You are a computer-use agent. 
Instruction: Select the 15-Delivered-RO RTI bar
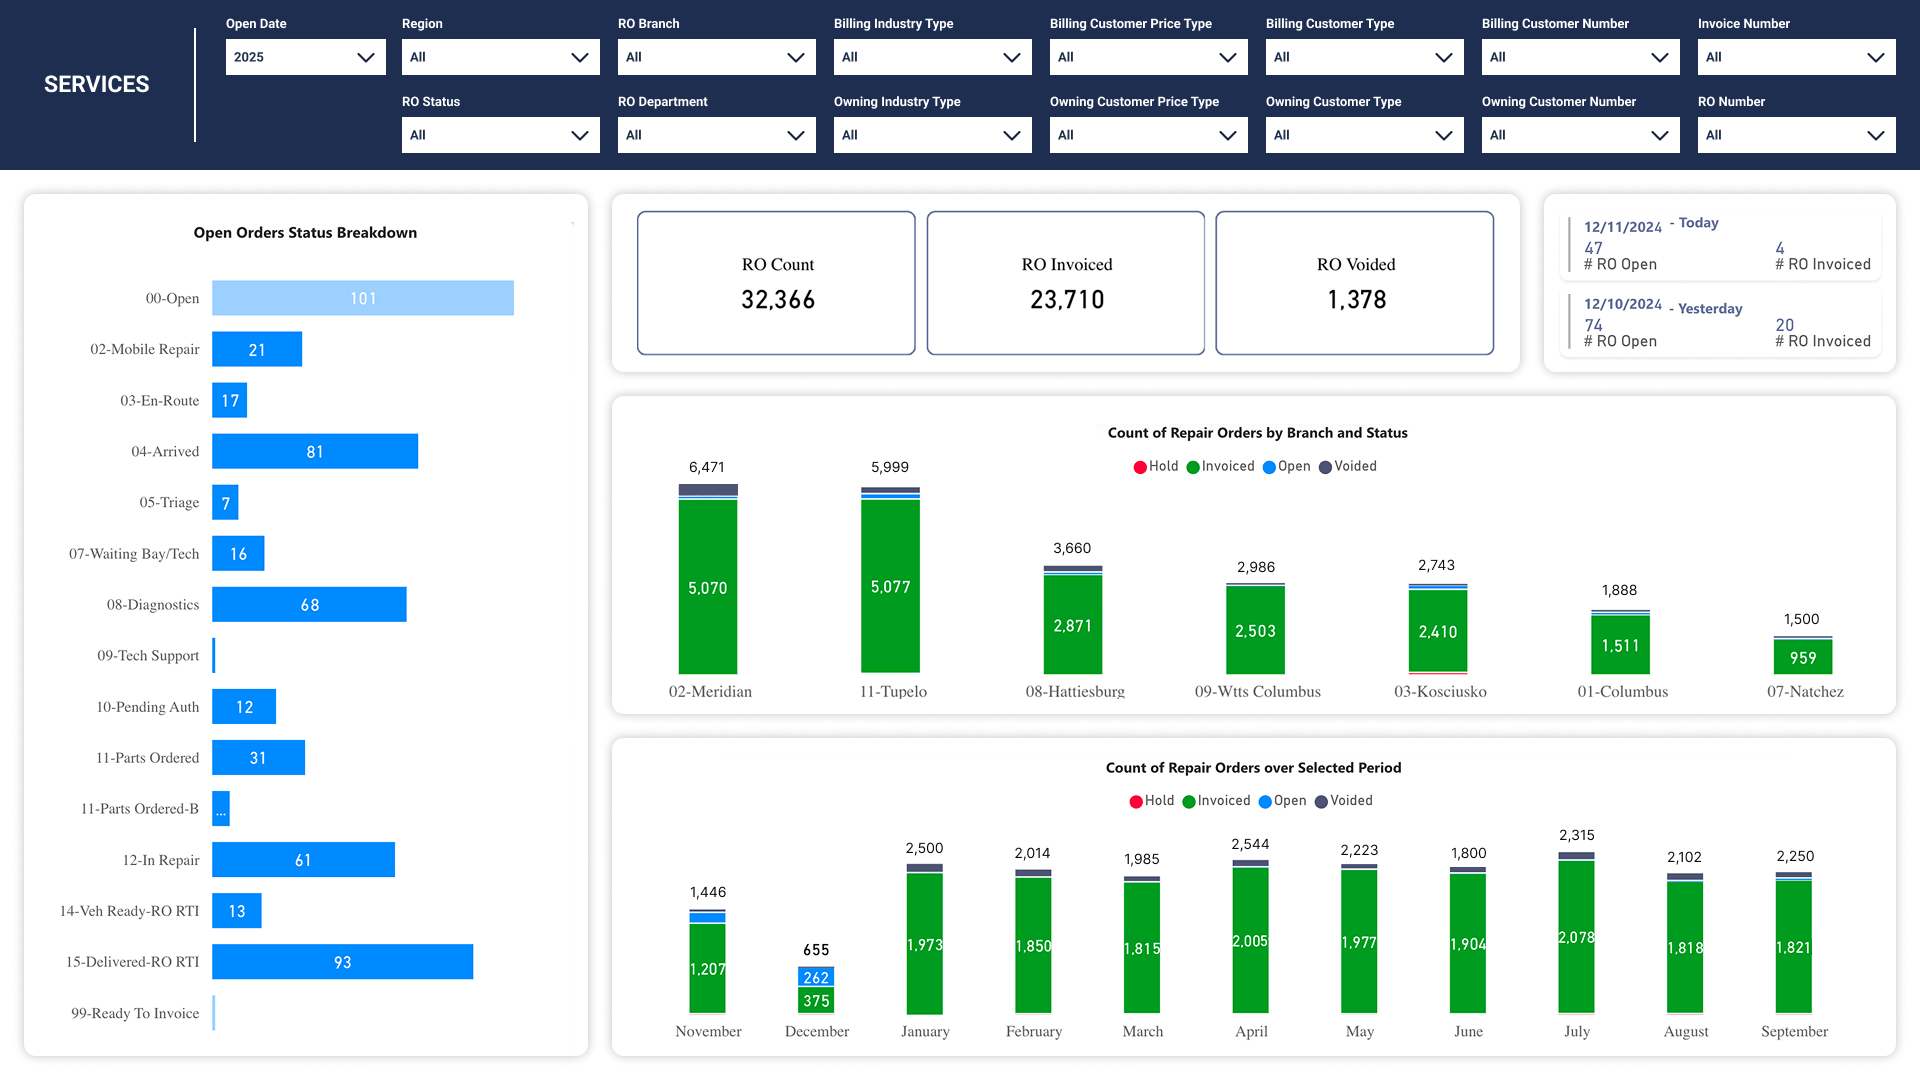click(342, 961)
